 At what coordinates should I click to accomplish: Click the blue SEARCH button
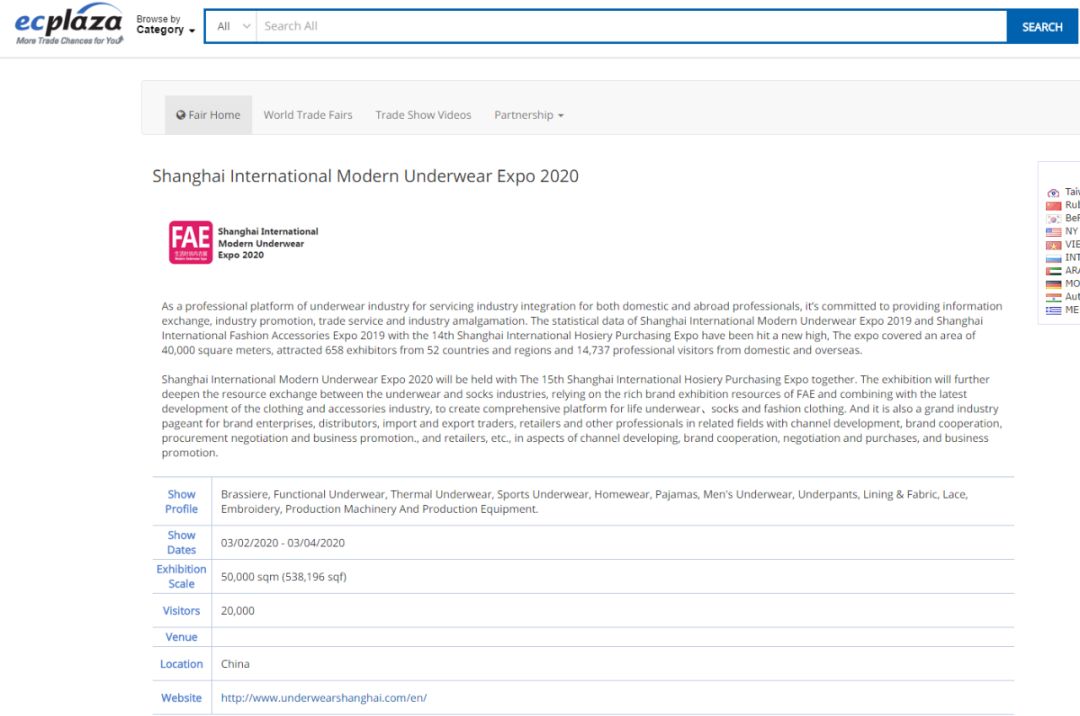[1042, 27]
